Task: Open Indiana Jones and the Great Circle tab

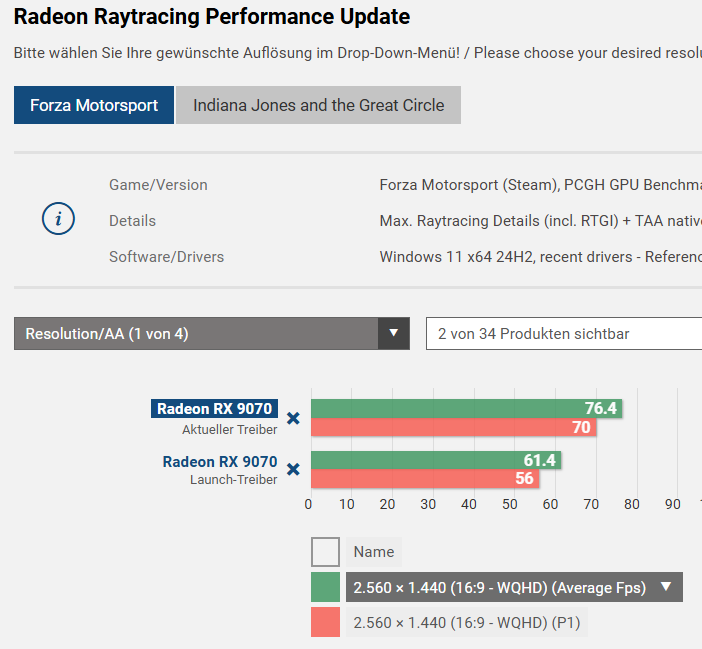Action: tap(318, 105)
